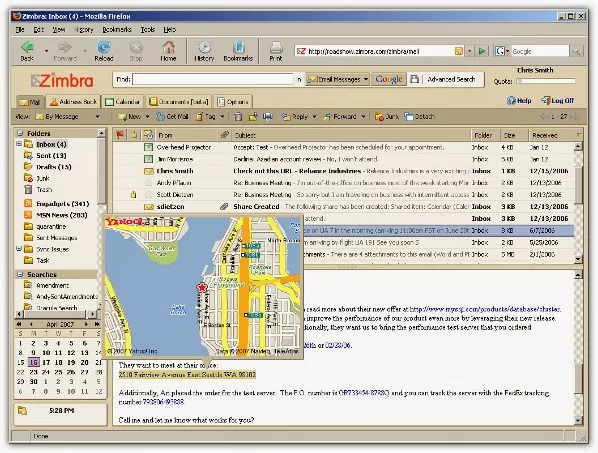Collapse the Searches section header
Screen dimensions: 598x453
[20, 275]
